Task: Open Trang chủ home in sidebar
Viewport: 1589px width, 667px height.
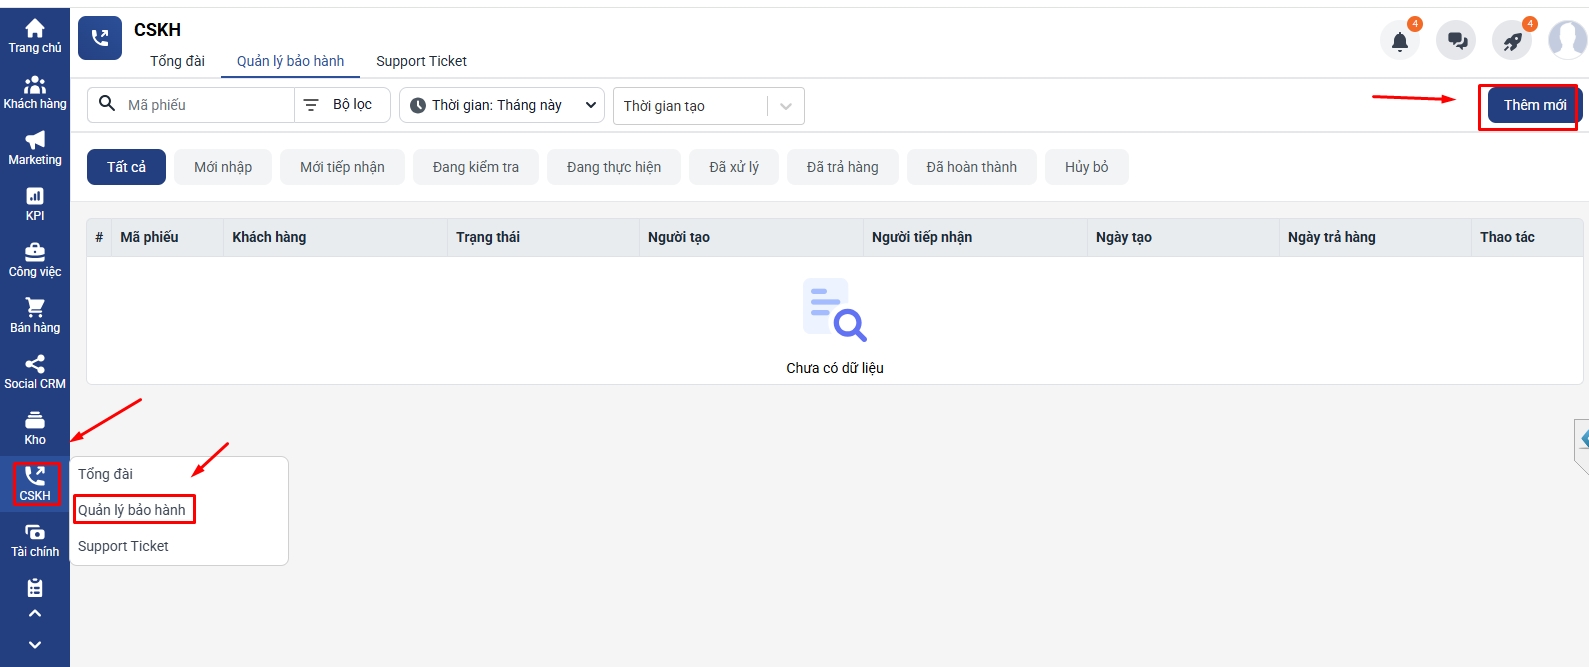Action: pyautogui.click(x=35, y=36)
